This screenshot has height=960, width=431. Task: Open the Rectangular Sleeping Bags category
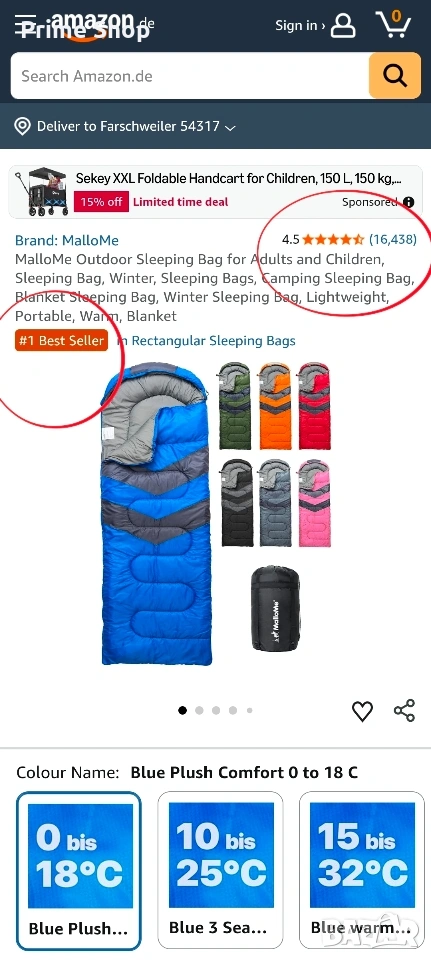[214, 341]
